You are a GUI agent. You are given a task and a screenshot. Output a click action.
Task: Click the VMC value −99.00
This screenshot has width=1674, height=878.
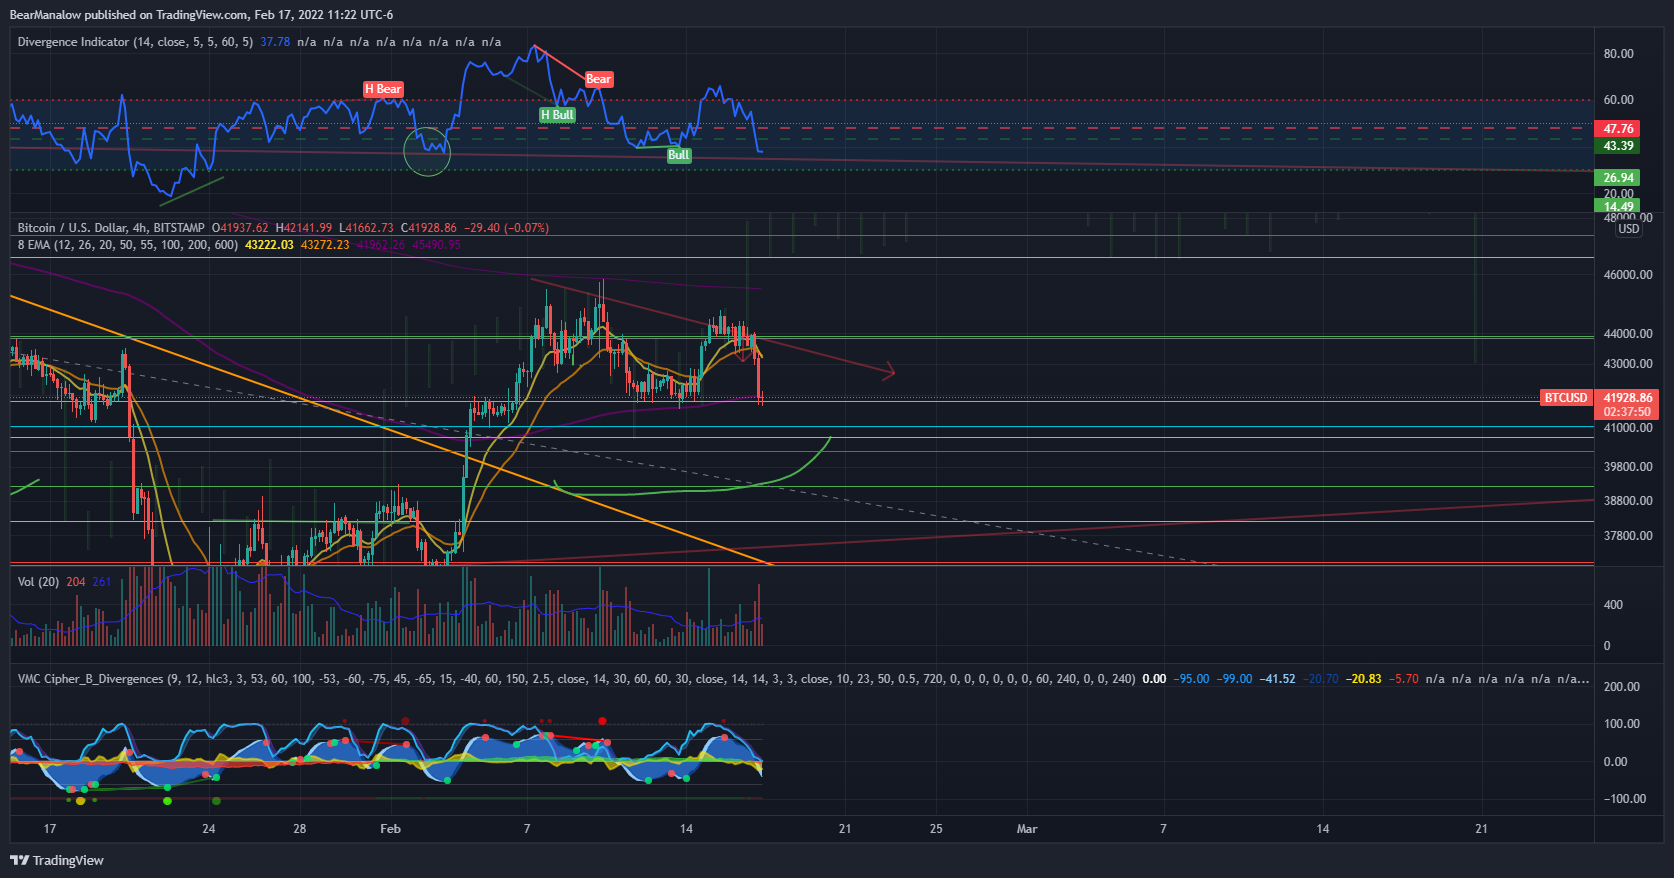tap(1234, 679)
